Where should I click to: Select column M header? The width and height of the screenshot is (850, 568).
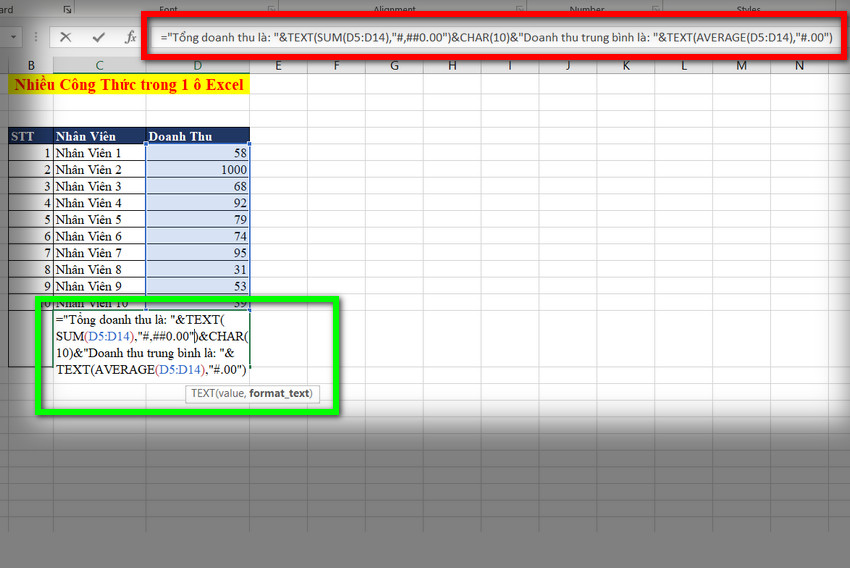[x=741, y=66]
